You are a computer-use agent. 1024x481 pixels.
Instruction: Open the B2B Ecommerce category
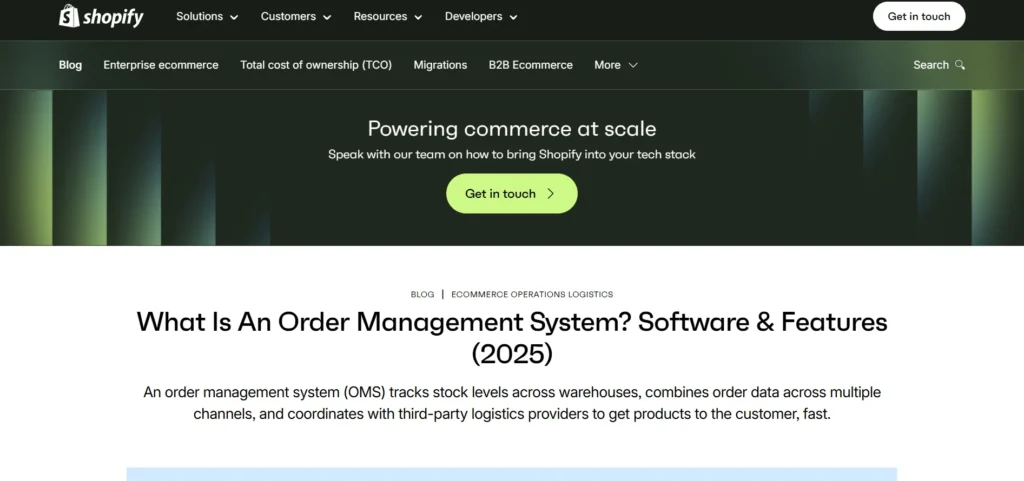click(531, 65)
